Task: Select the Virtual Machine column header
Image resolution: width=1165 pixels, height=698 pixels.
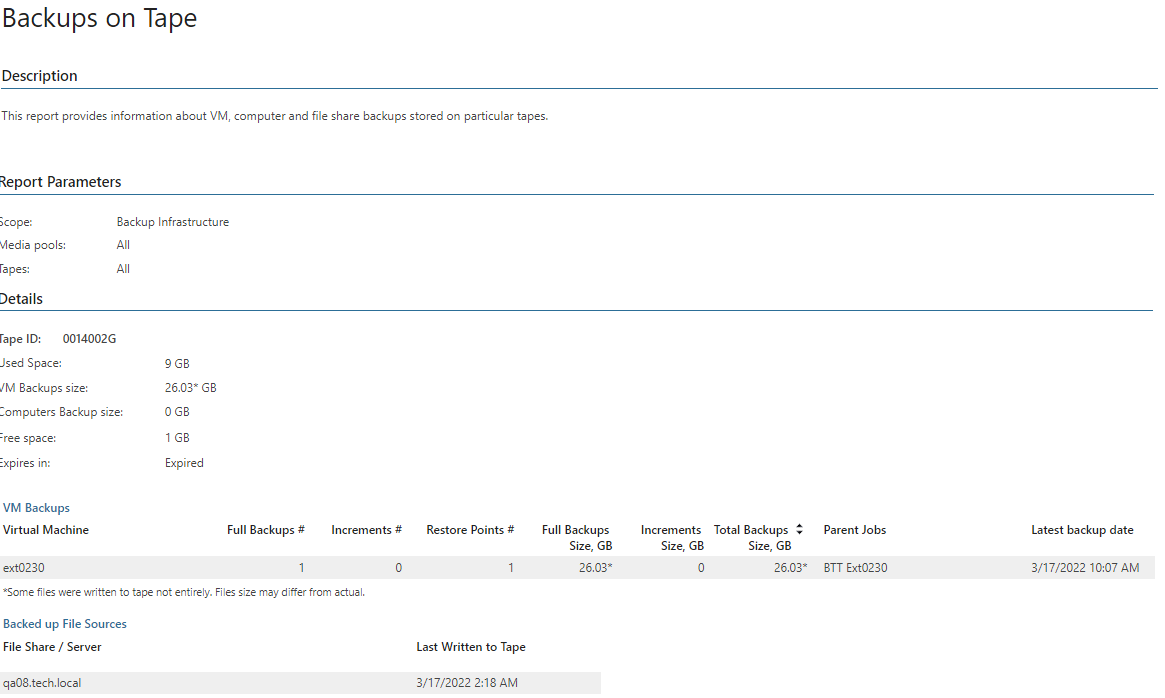Action: point(46,530)
